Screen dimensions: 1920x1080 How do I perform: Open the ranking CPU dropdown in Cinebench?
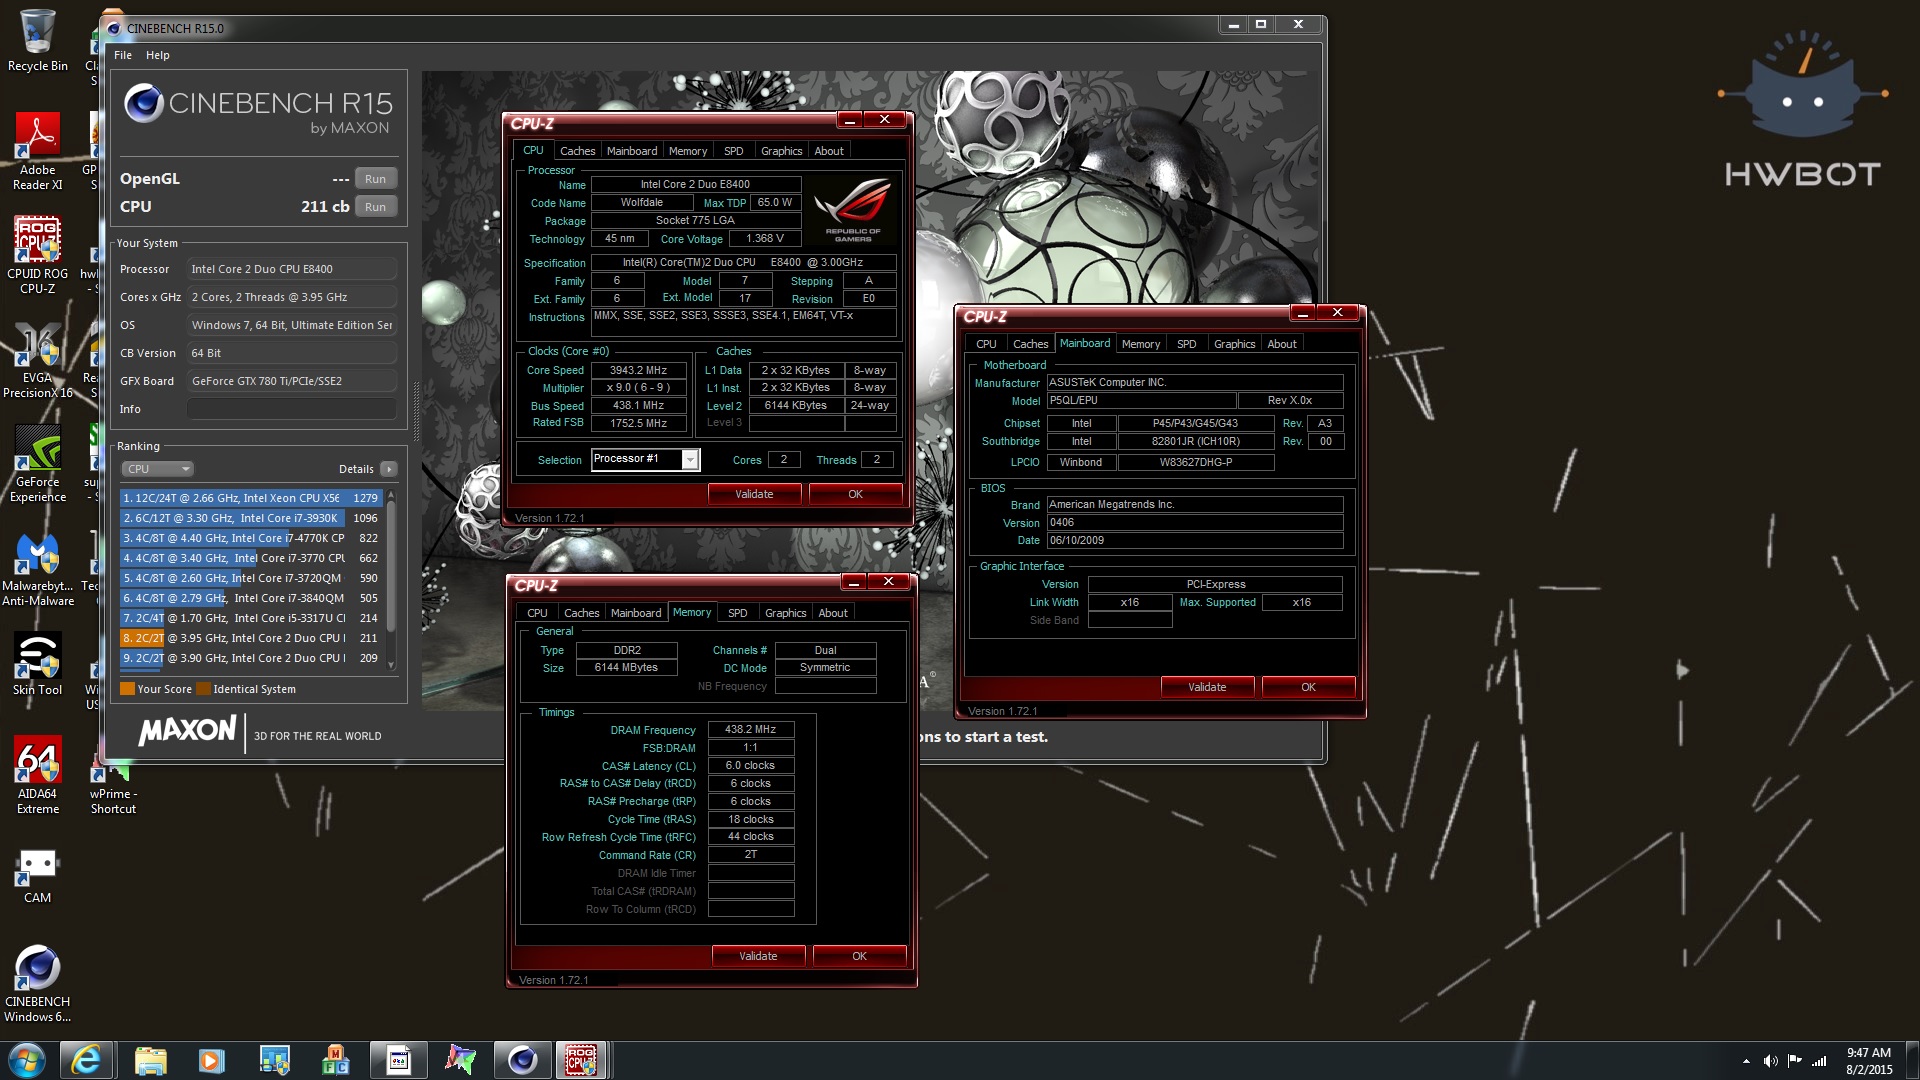157,469
